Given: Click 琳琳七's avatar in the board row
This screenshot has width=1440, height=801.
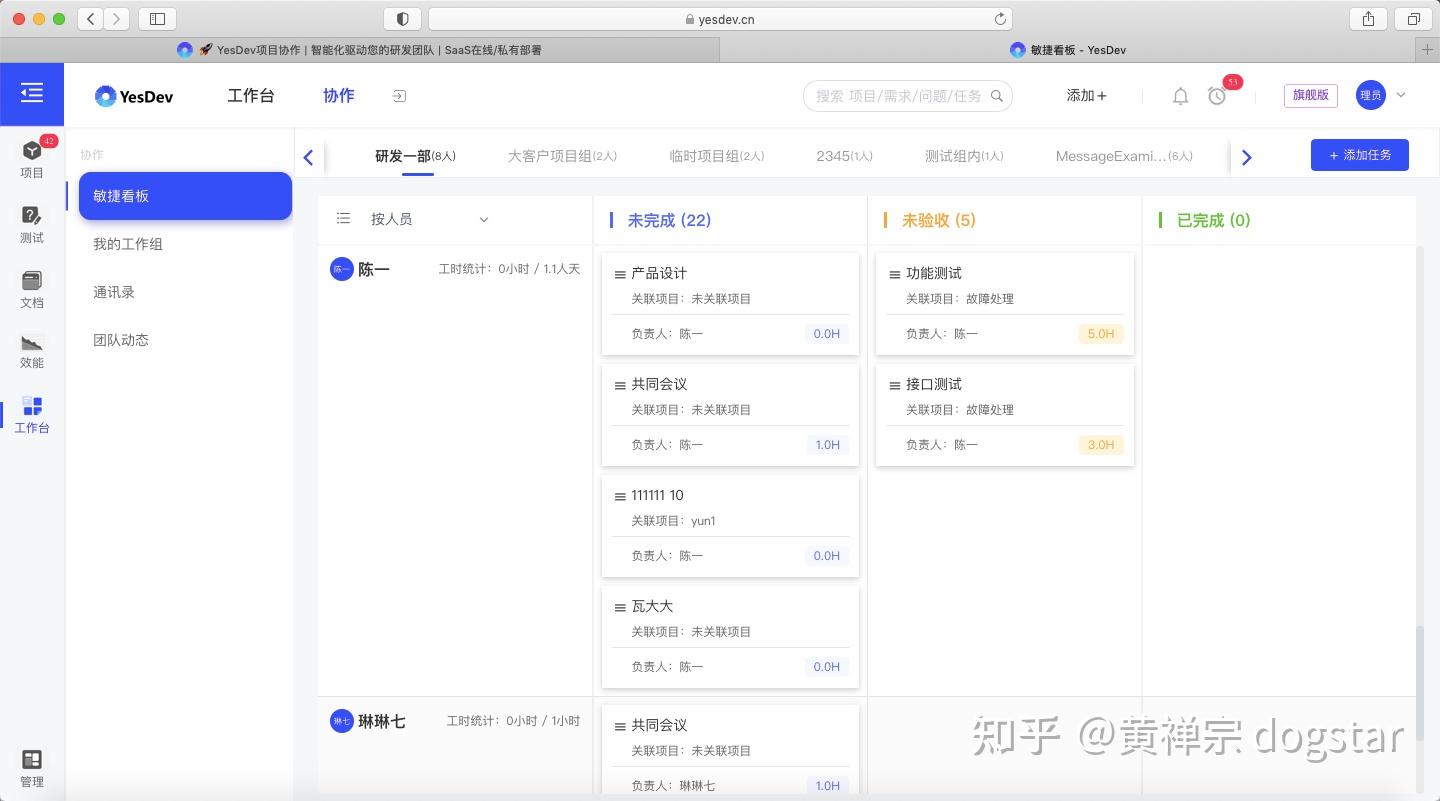Looking at the screenshot, I should pos(342,721).
